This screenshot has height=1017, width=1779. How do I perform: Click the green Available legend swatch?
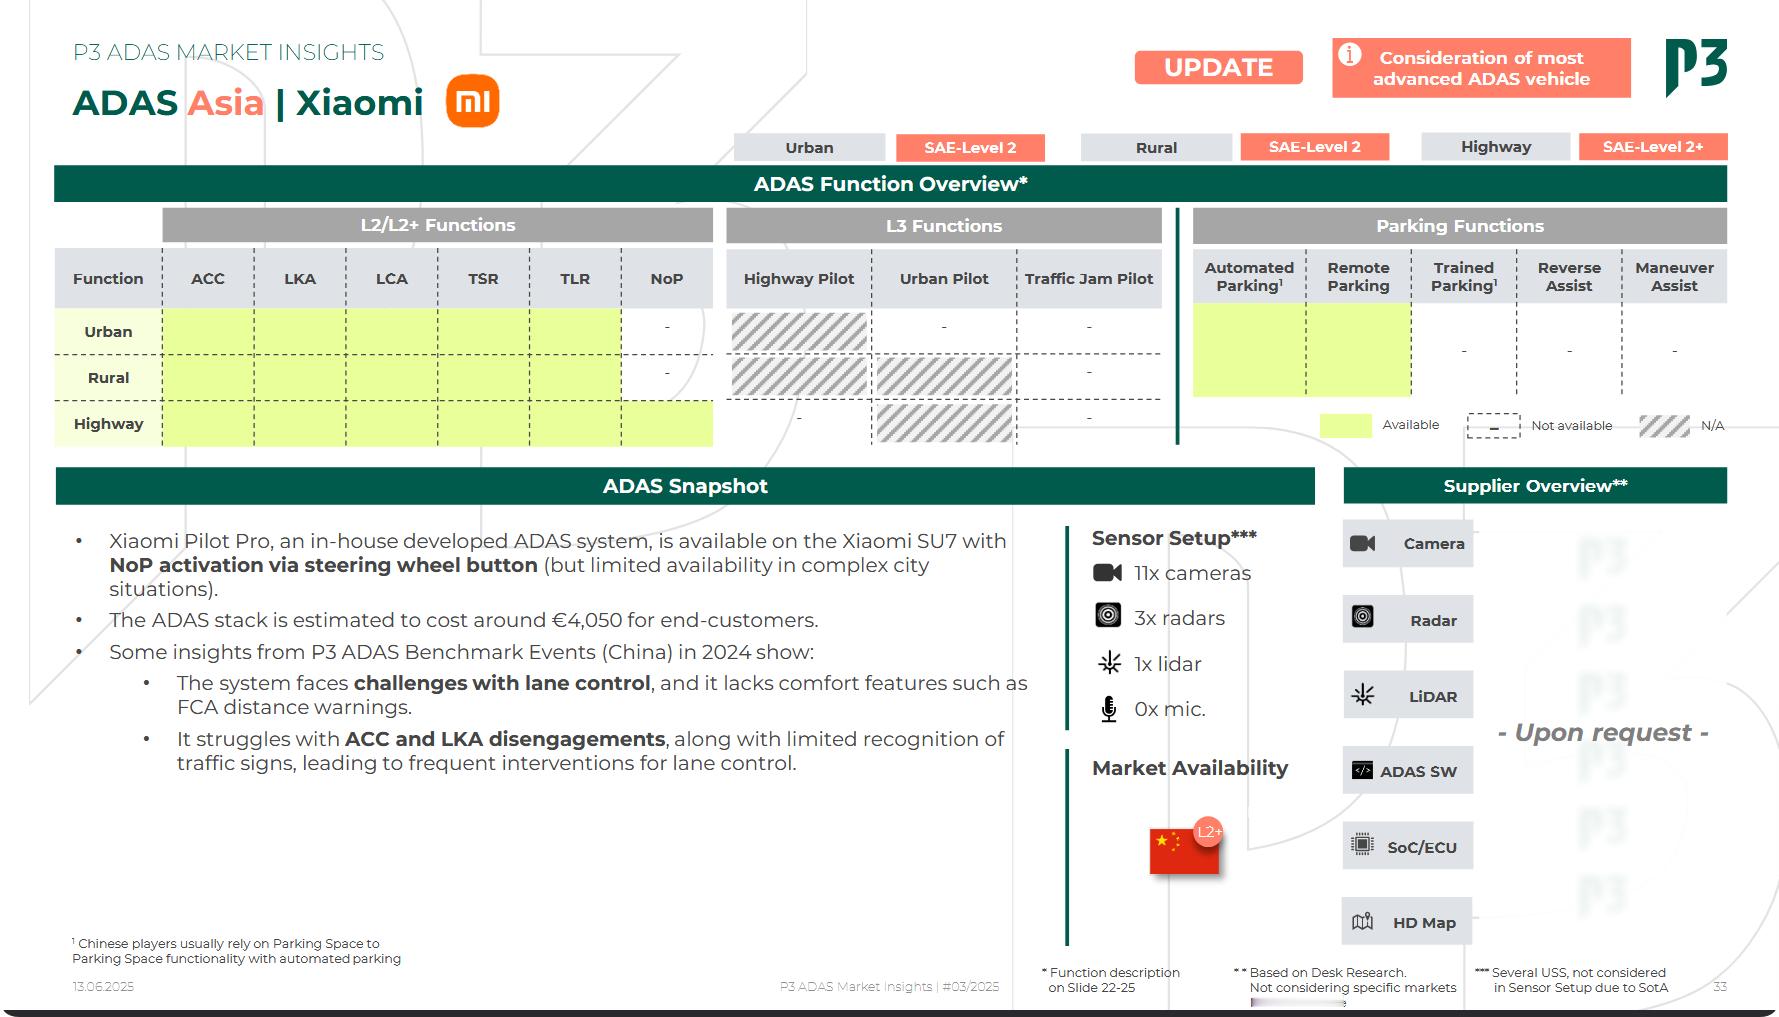pos(1345,425)
